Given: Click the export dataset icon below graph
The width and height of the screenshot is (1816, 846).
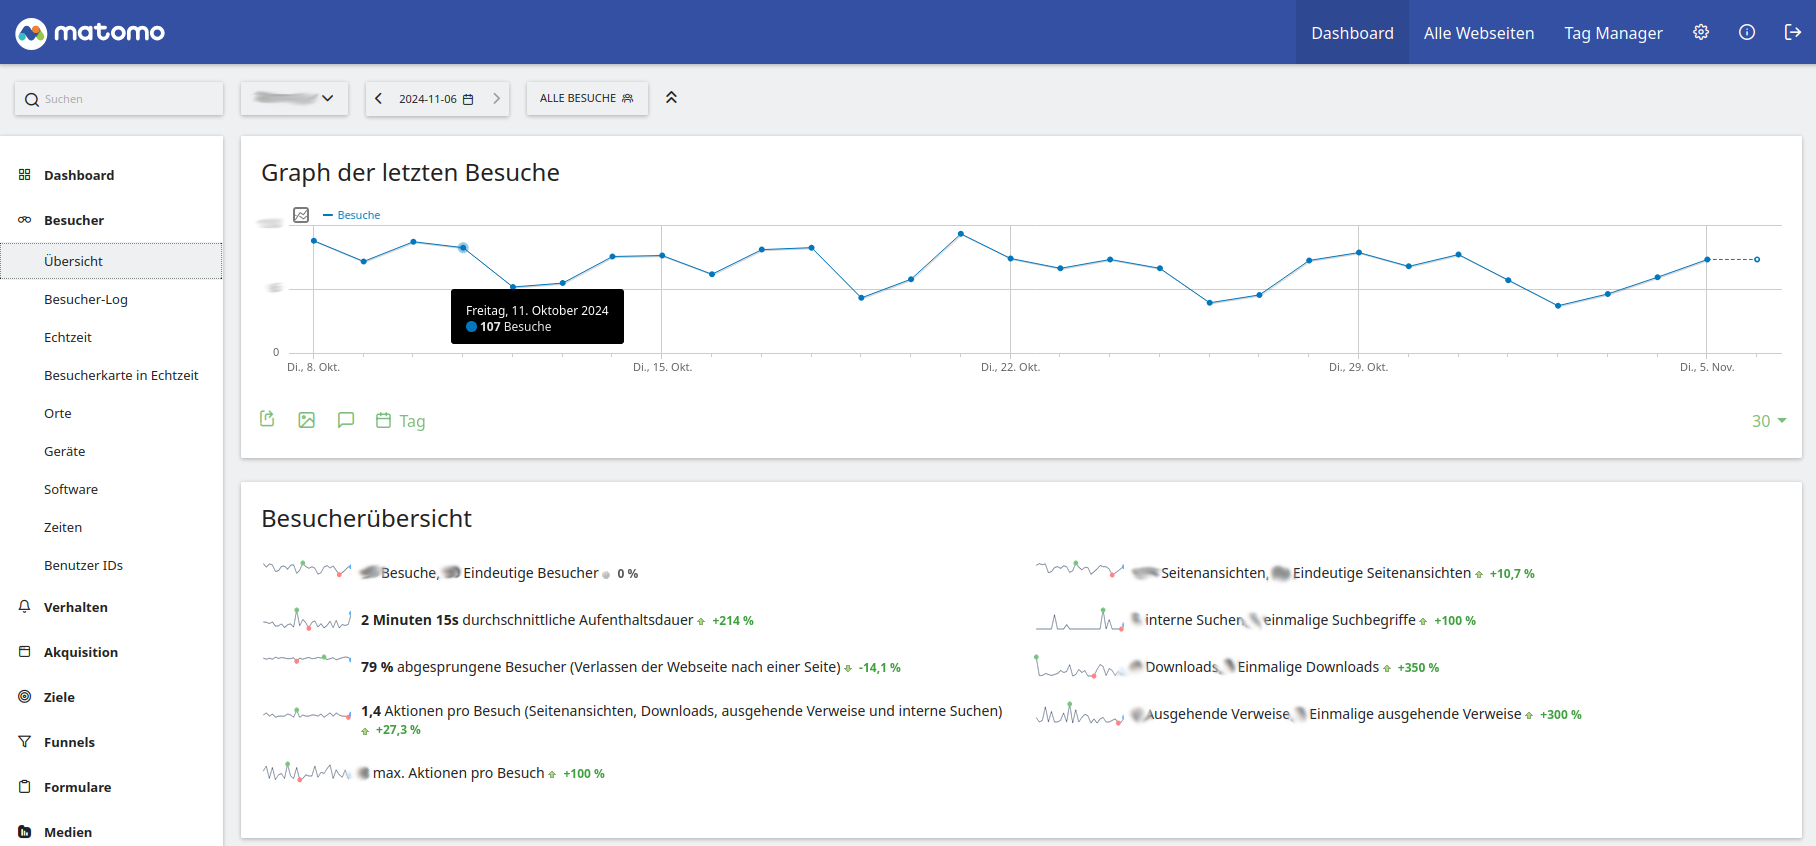Looking at the screenshot, I should (267, 419).
